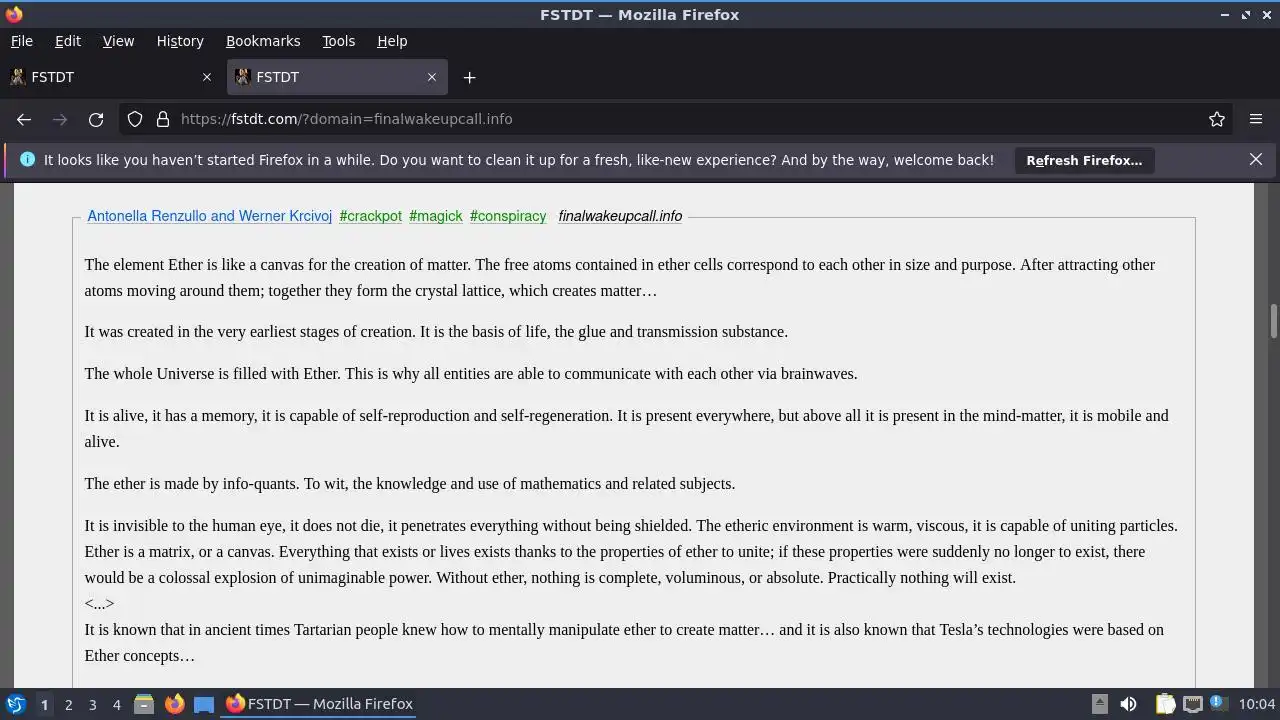1280x720 pixels.
Task: Bookmark this page with the star
Action: (x=1217, y=119)
